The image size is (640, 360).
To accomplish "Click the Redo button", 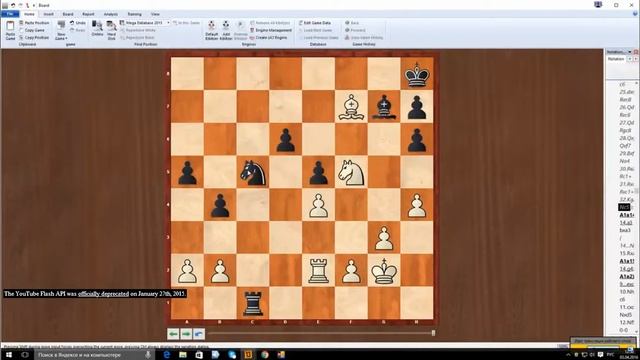I will 78,30.
